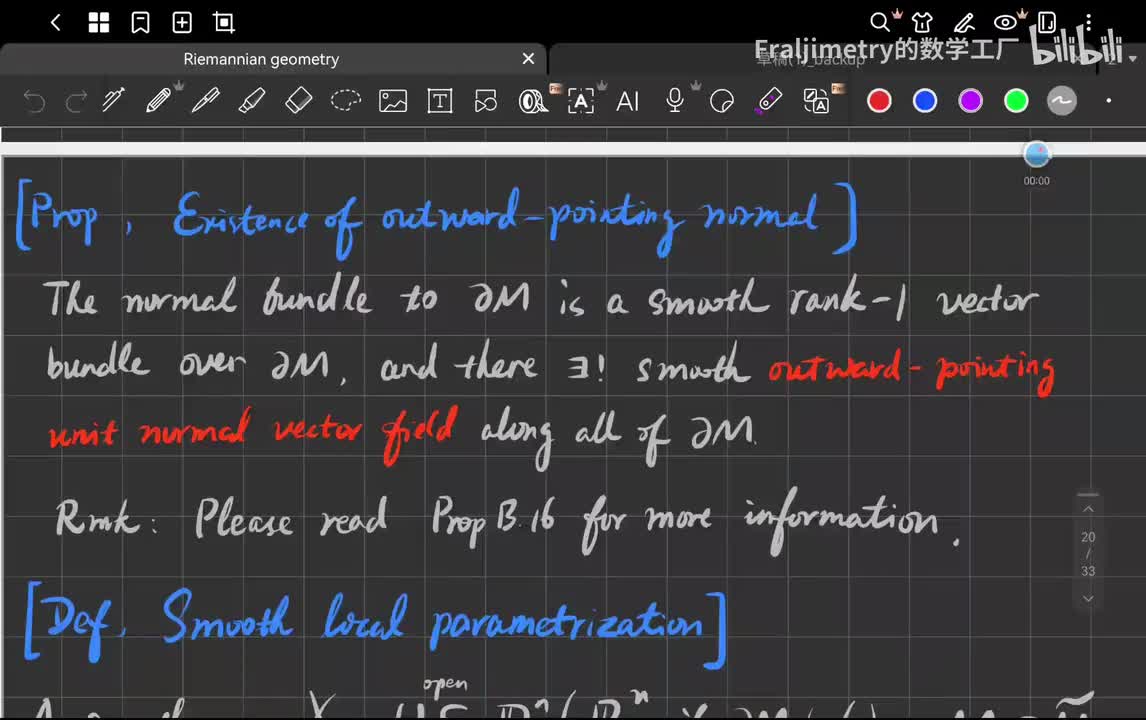Click the 00:00 timer label
The width and height of the screenshot is (1146, 720).
point(1036,181)
